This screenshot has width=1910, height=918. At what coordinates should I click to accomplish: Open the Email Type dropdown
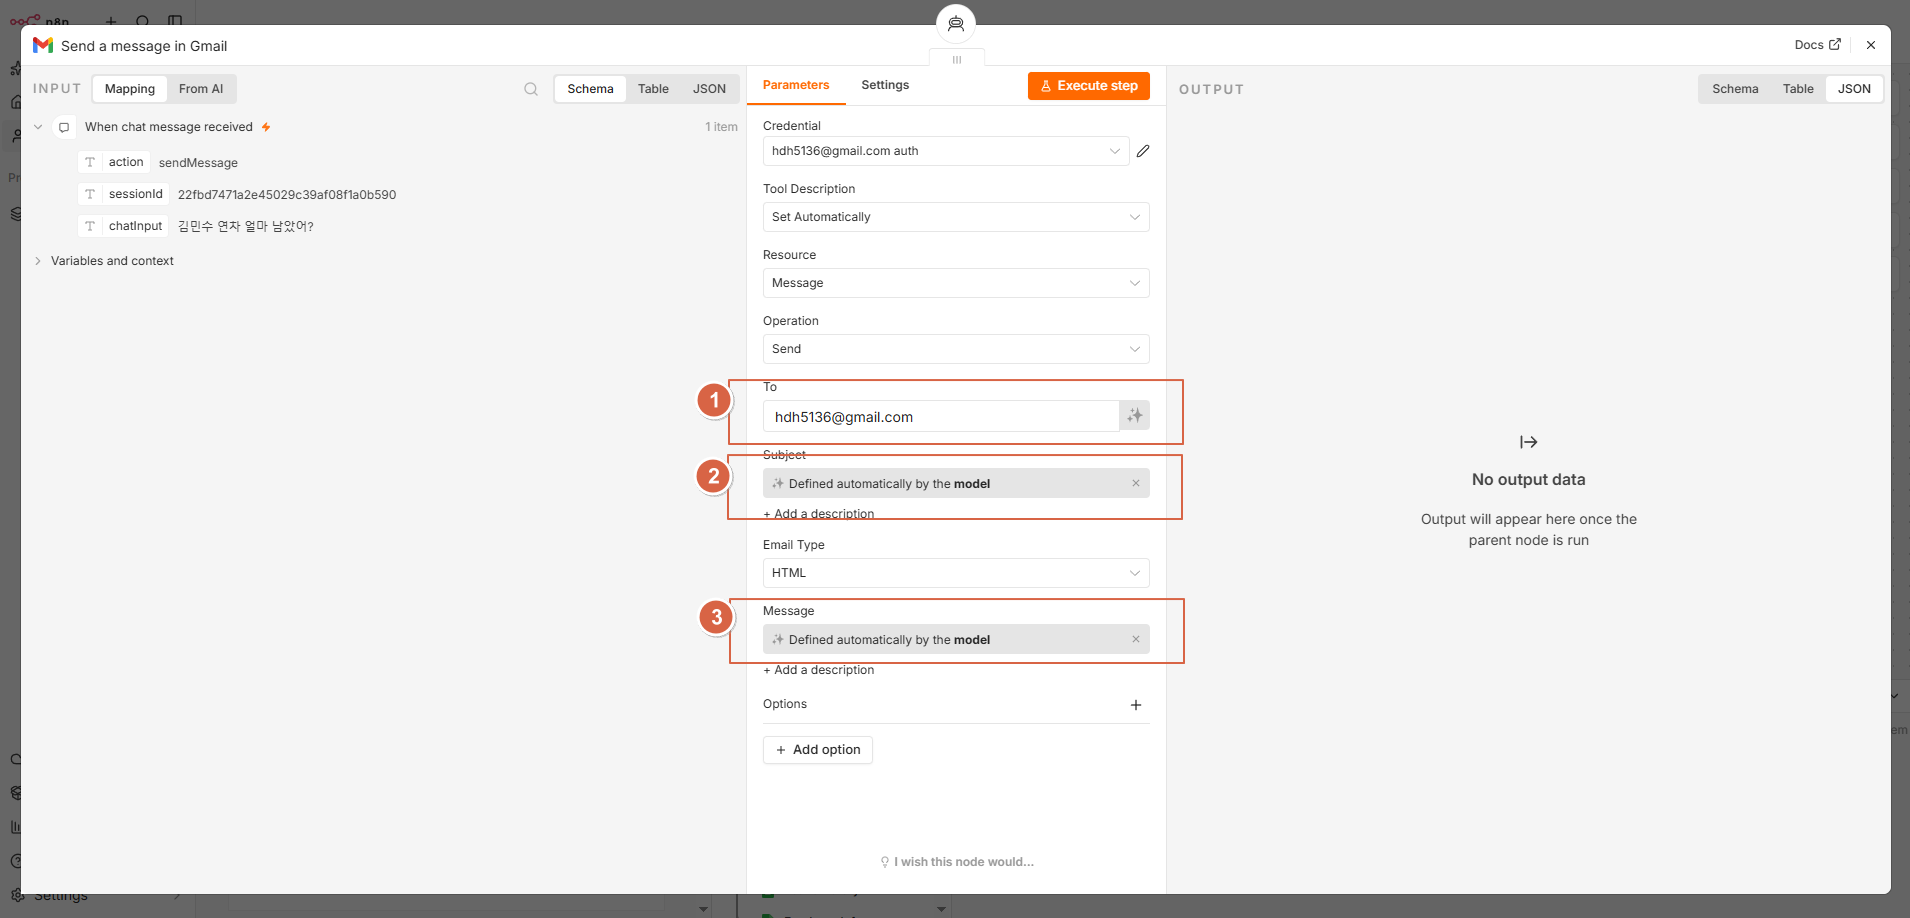pyautogui.click(x=956, y=573)
